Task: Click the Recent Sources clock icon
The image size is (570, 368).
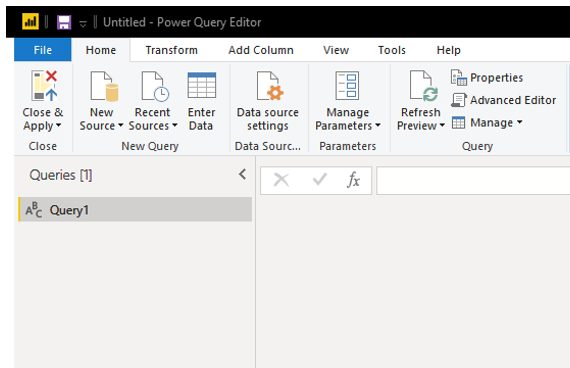Action: click(x=155, y=86)
